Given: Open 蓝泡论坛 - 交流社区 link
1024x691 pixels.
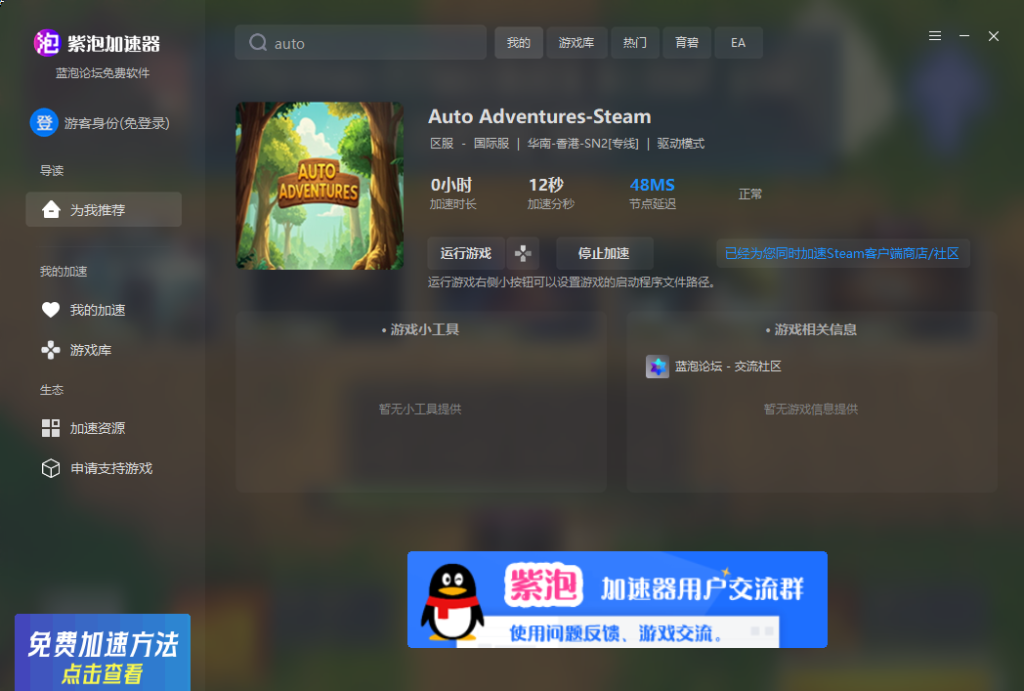Looking at the screenshot, I should click(x=728, y=366).
